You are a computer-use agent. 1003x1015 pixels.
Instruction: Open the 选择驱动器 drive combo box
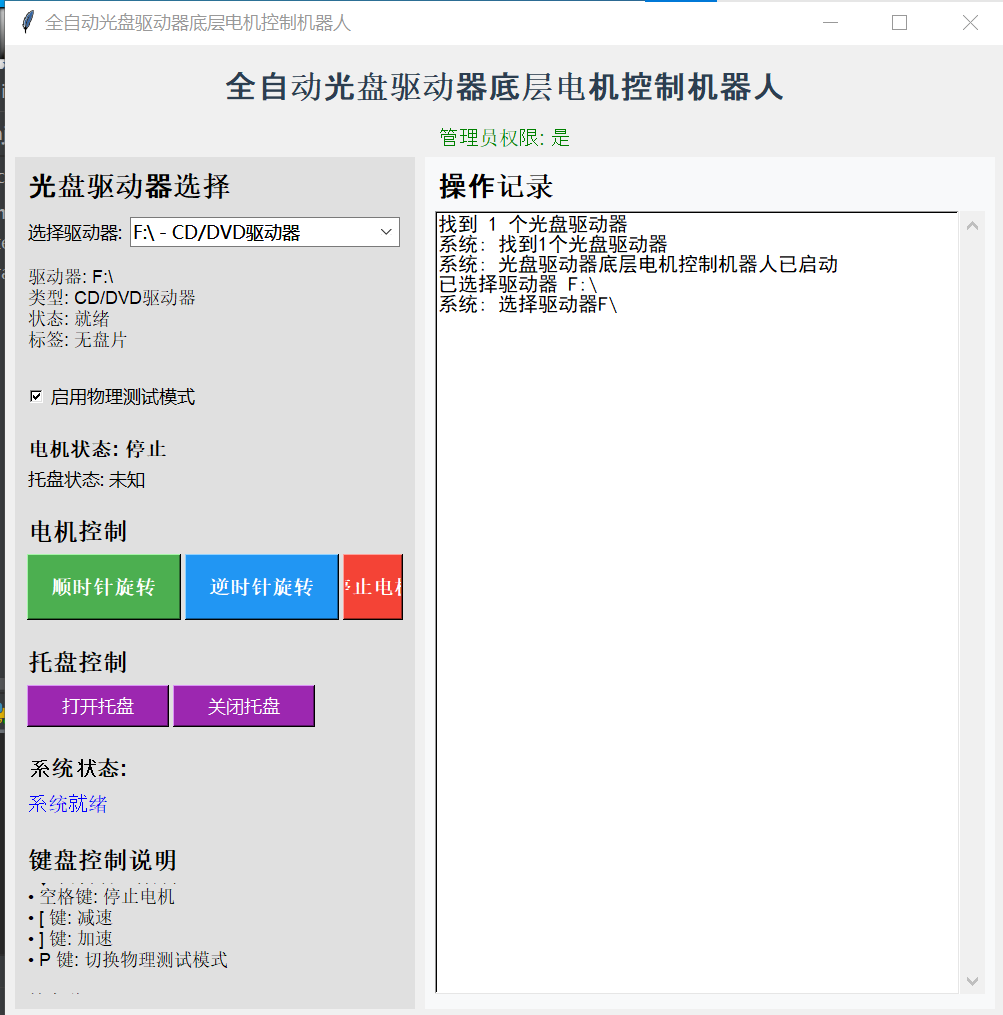(x=265, y=232)
